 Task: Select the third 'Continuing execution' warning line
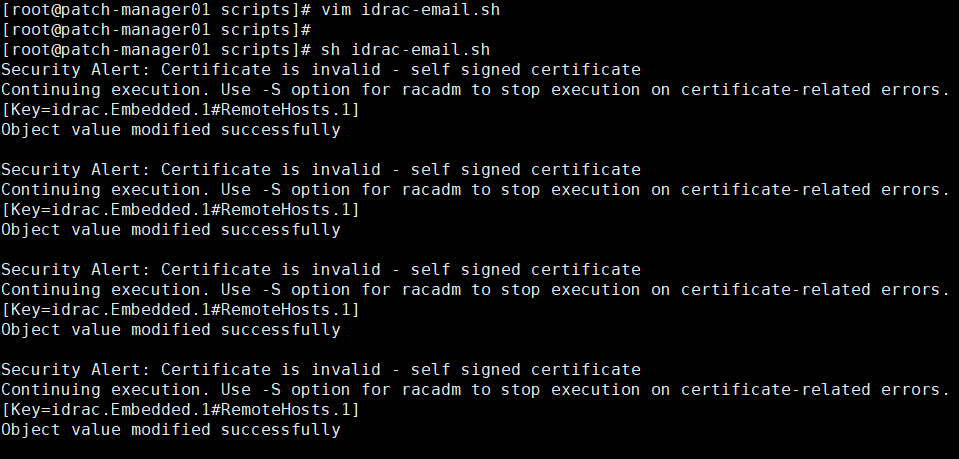click(x=475, y=289)
